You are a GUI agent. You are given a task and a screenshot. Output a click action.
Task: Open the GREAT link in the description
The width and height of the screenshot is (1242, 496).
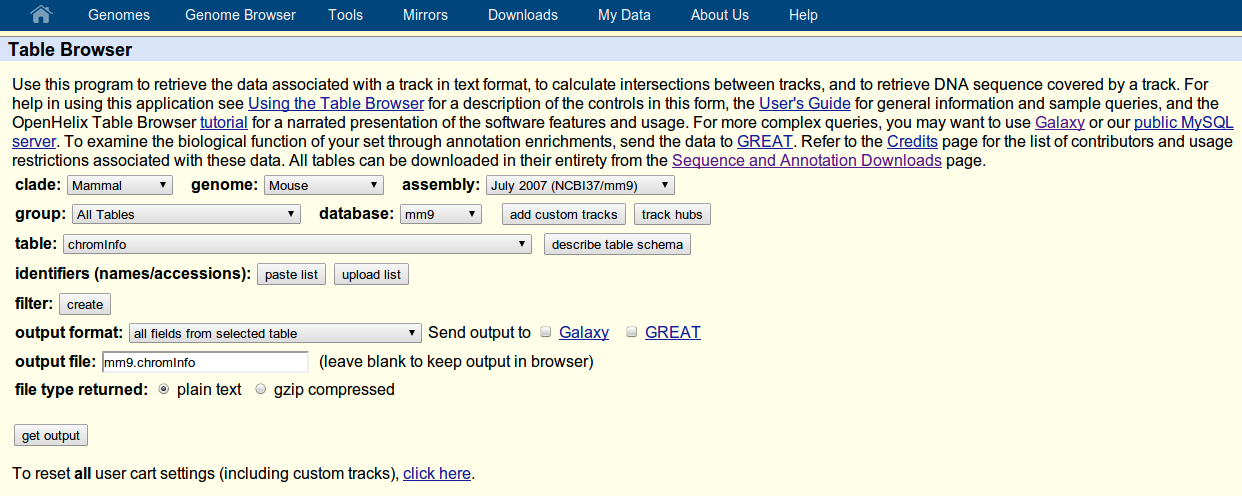tap(765, 141)
